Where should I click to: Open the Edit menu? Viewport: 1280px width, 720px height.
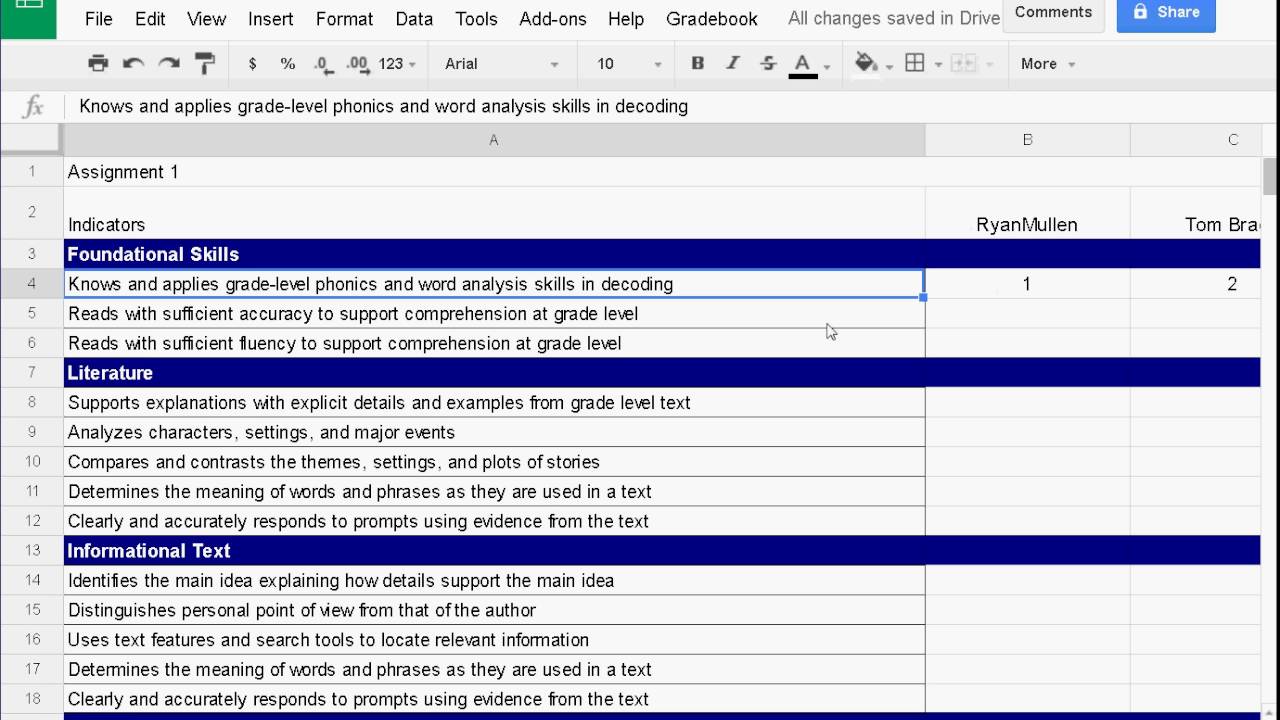tap(150, 19)
